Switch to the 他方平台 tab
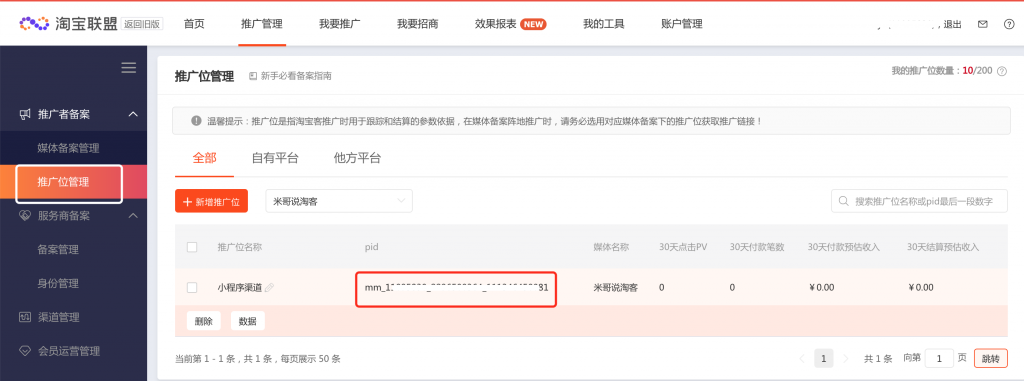The image size is (1024, 381). [357, 158]
